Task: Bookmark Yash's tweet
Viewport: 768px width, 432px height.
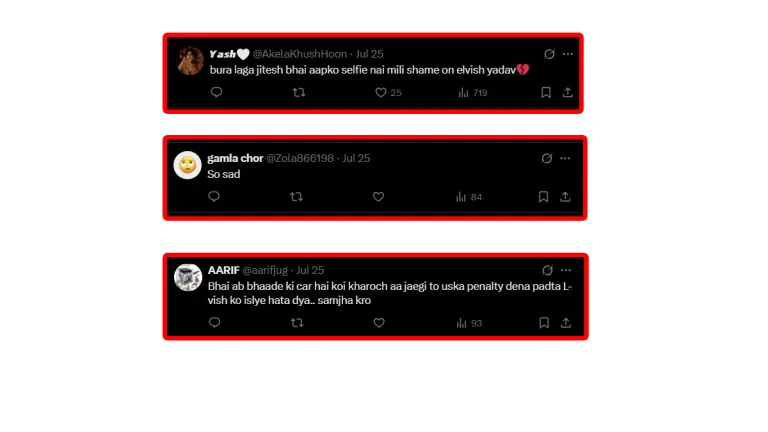Action: click(x=545, y=92)
